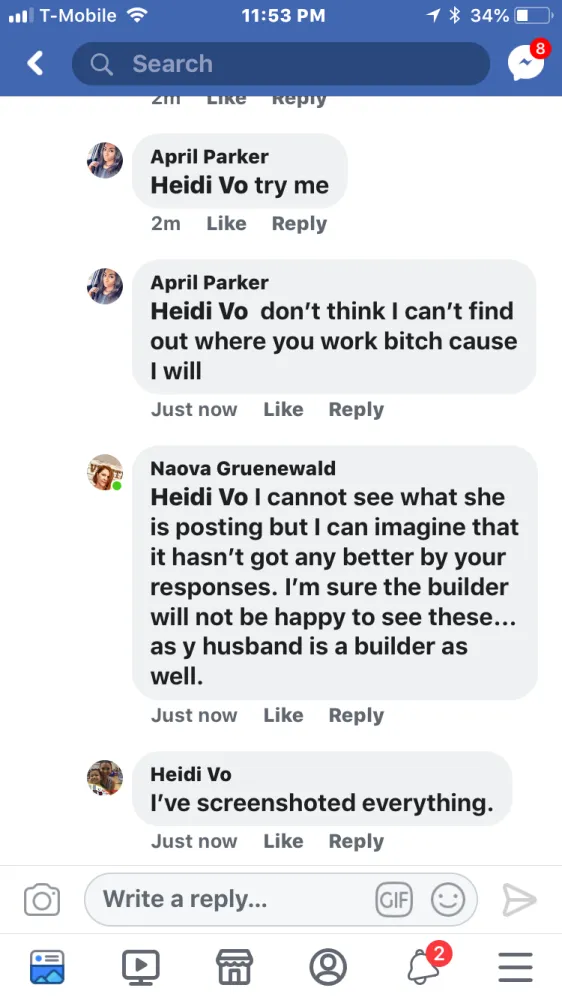This screenshot has width=562, height=1000.
Task: Tap the send arrow icon
Action: pos(519,900)
